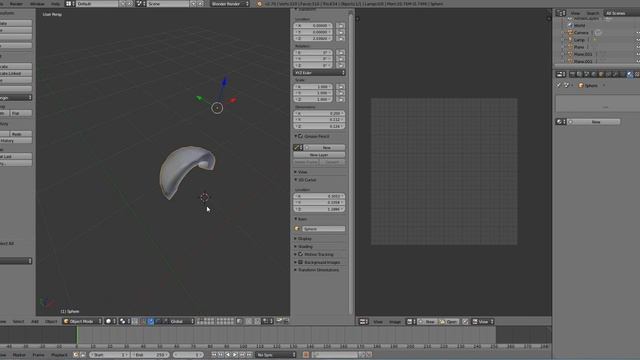Image resolution: width=640 pixels, height=360 pixels.
Task: Play the animation in reverse
Action: point(228,355)
